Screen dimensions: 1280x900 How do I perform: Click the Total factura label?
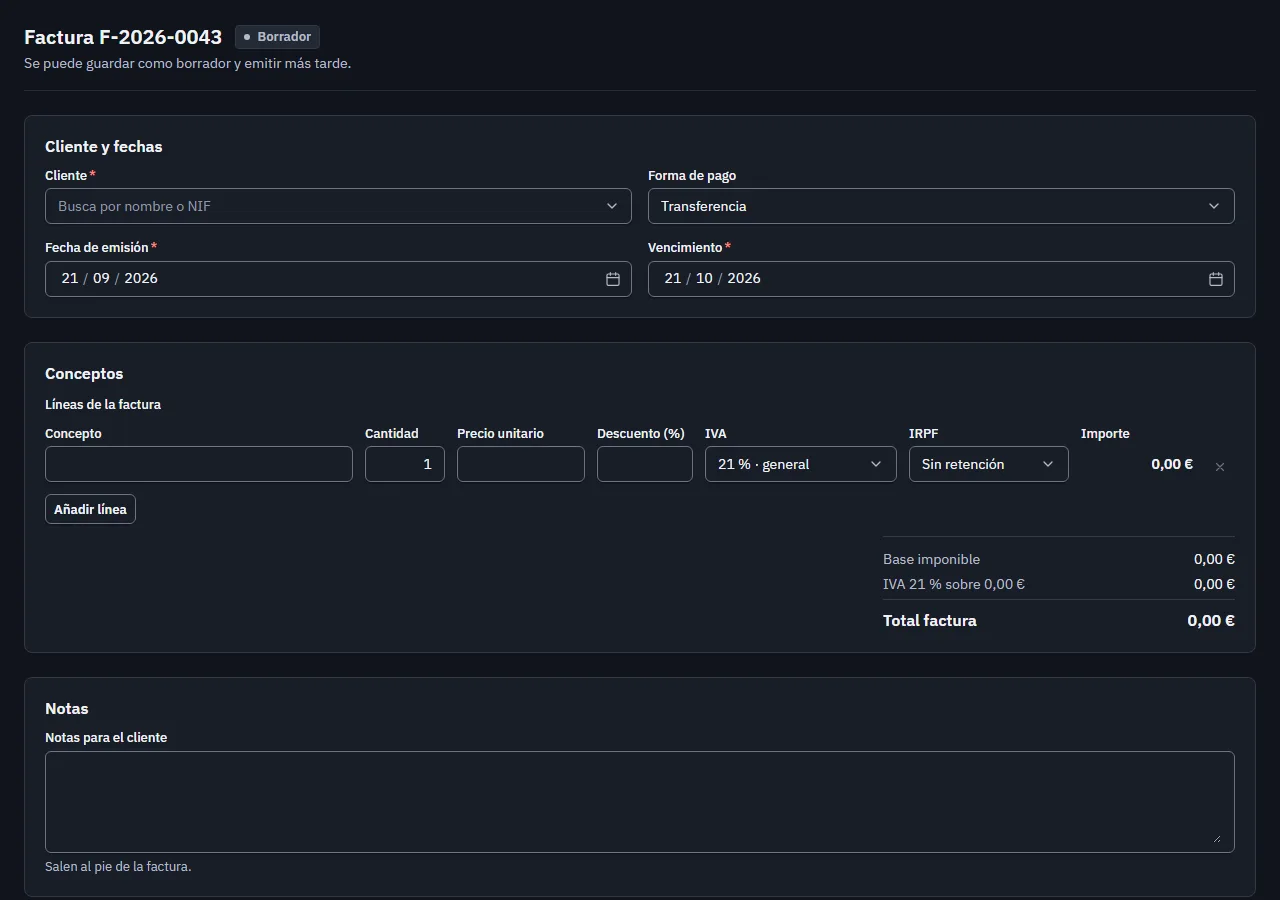point(930,621)
